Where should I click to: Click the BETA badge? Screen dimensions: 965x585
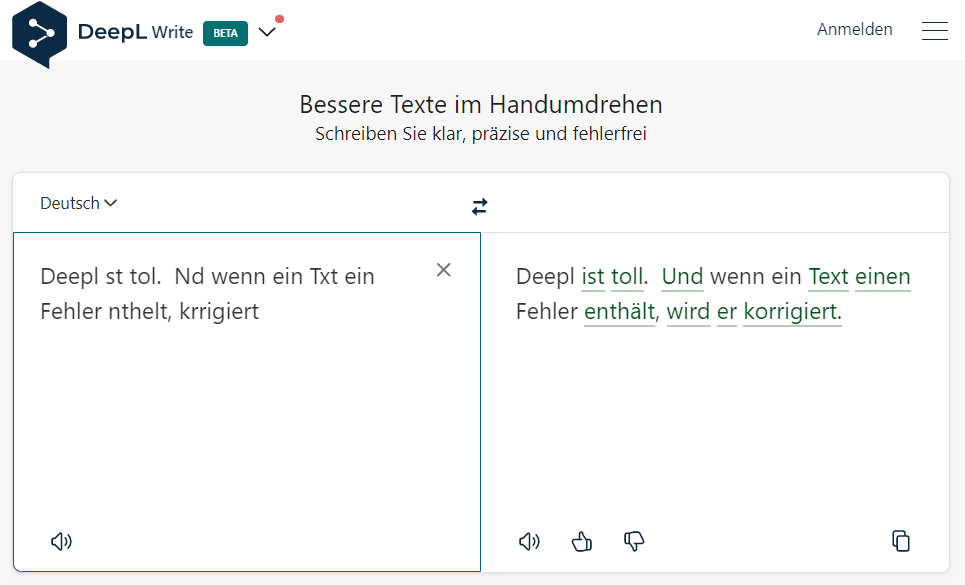click(225, 33)
